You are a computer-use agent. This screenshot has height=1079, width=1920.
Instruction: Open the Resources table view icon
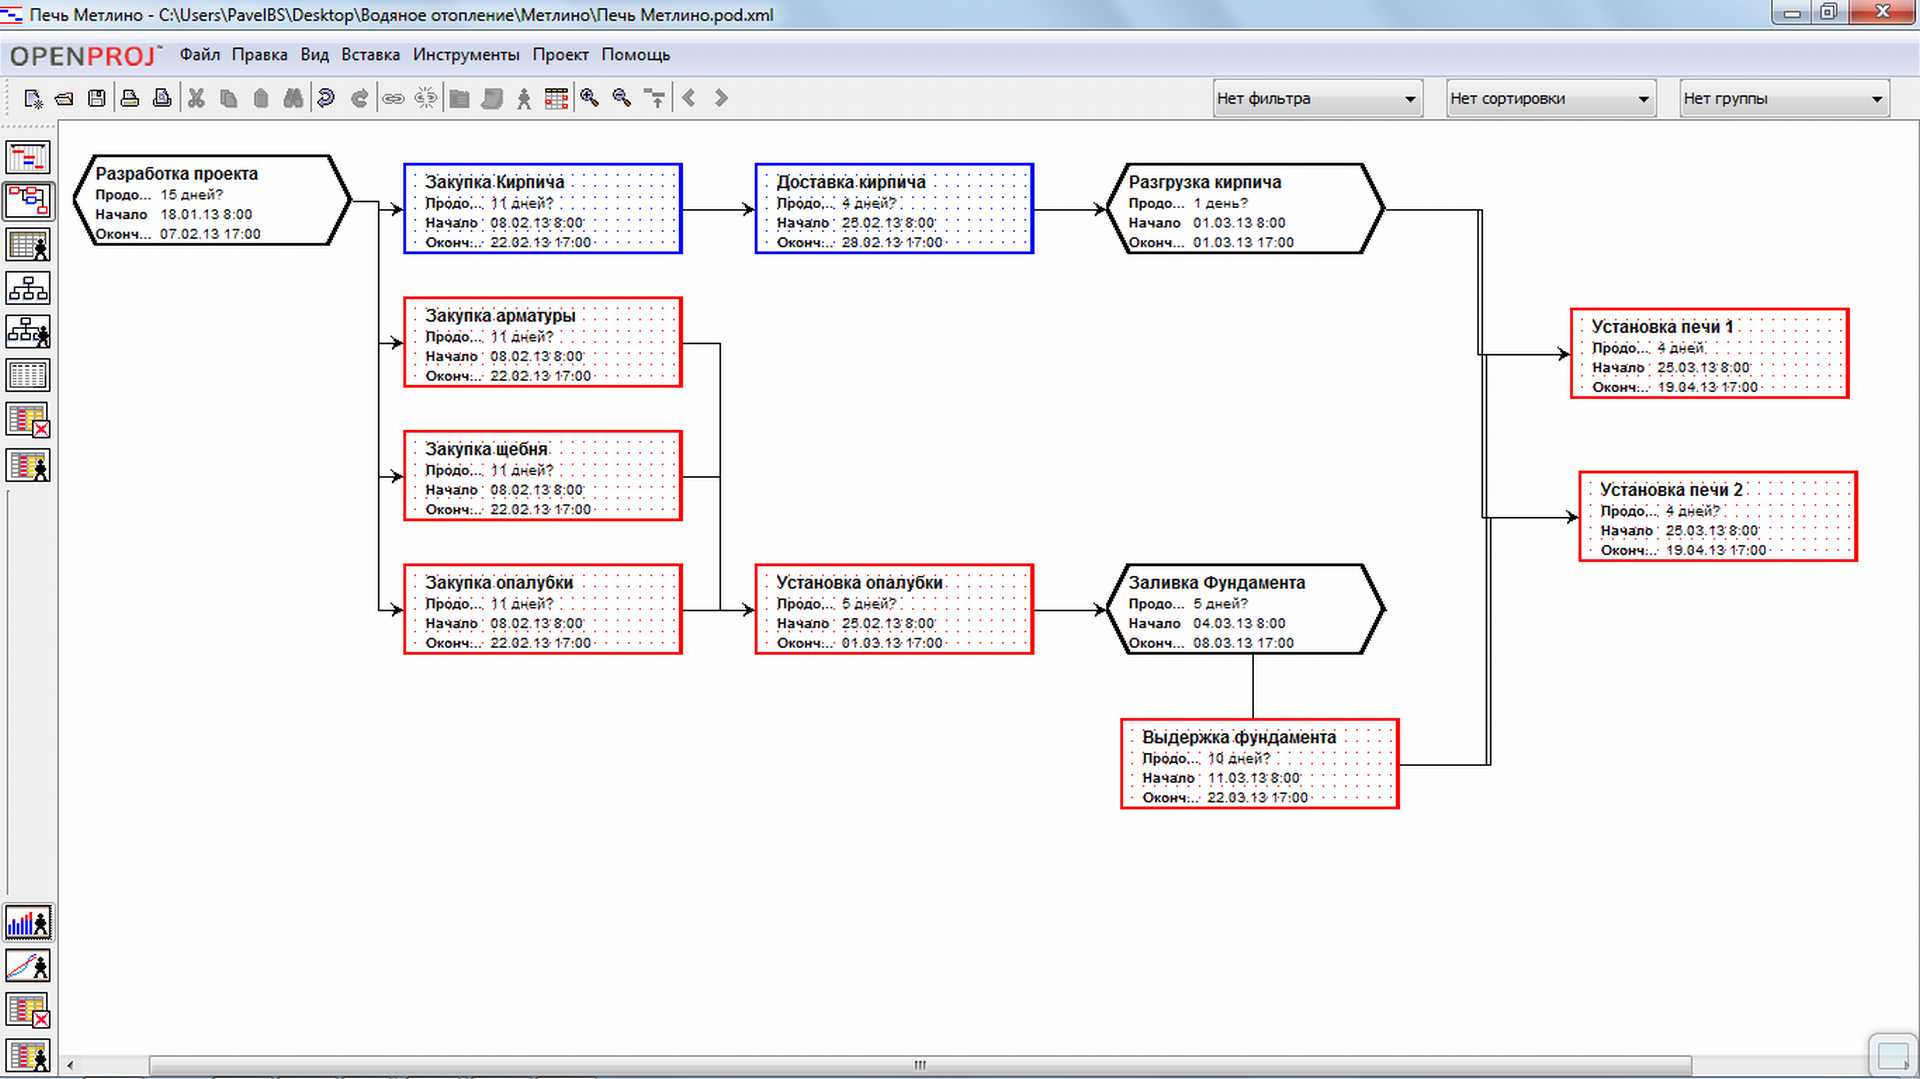pyautogui.click(x=27, y=245)
